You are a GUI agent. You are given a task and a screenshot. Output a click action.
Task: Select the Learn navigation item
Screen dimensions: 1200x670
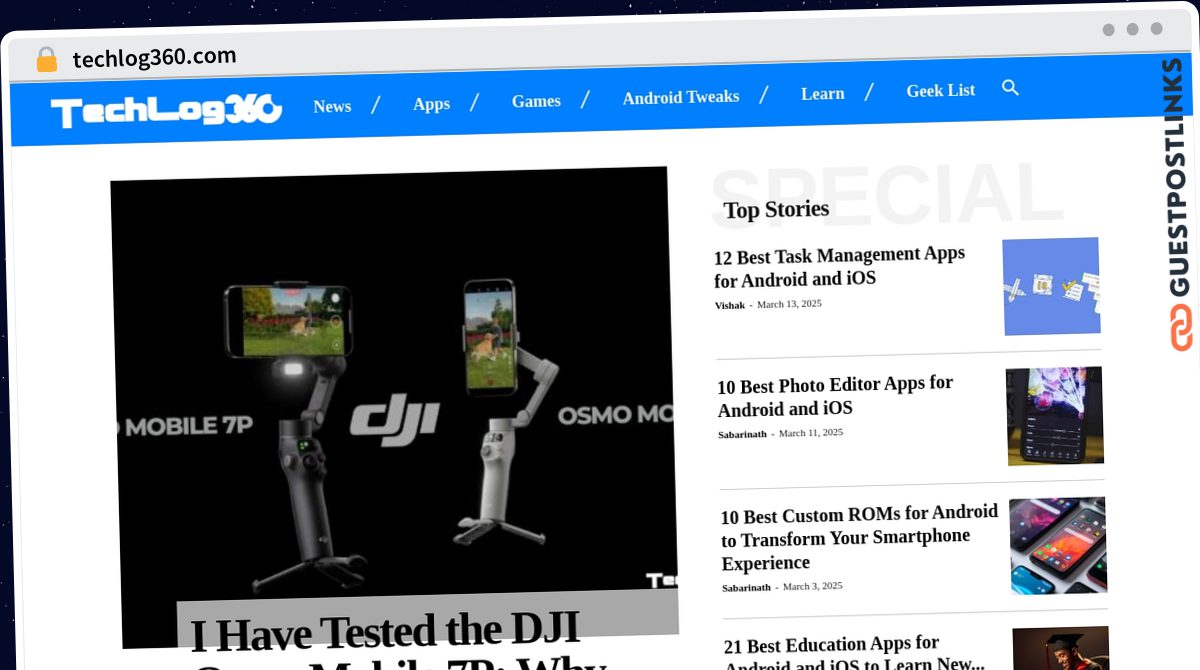point(822,93)
